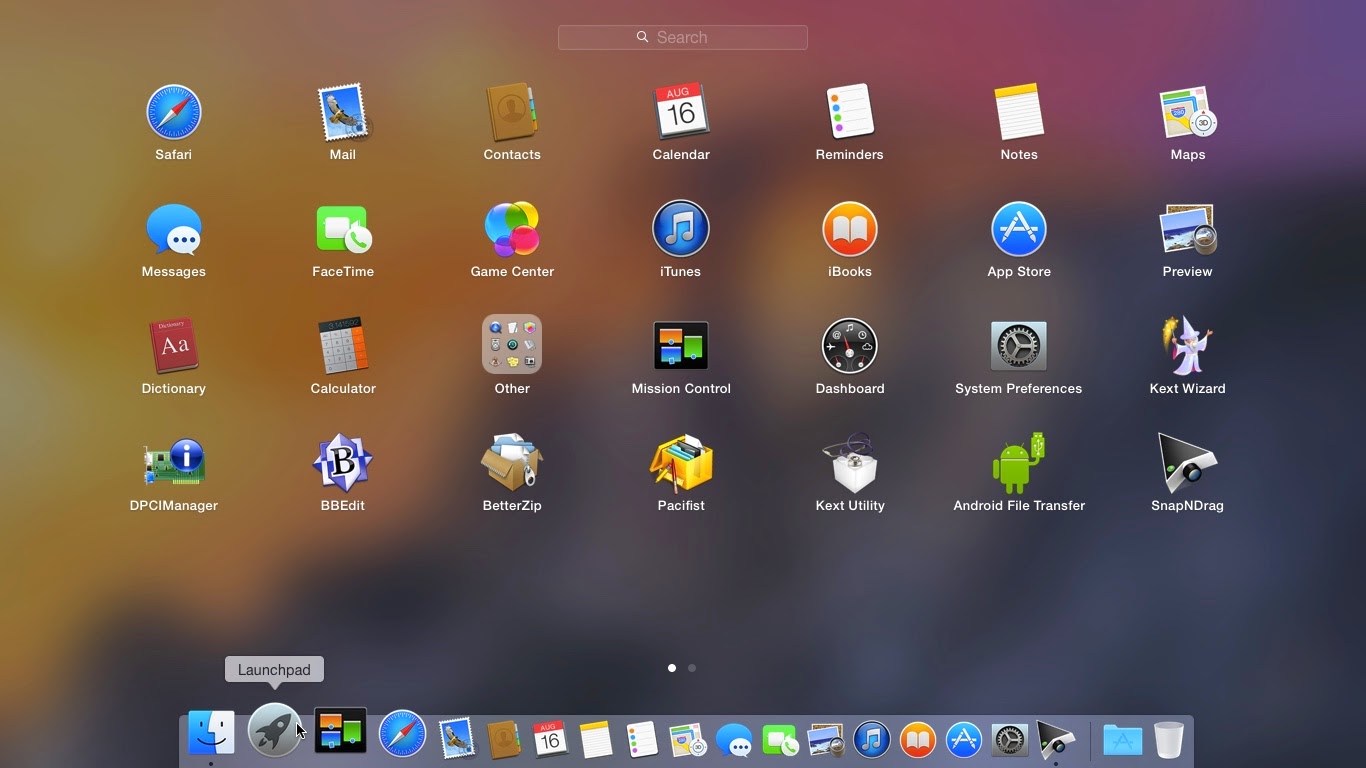
Task: Launch Mail from the Launchpad grid
Action: pyautogui.click(x=343, y=112)
